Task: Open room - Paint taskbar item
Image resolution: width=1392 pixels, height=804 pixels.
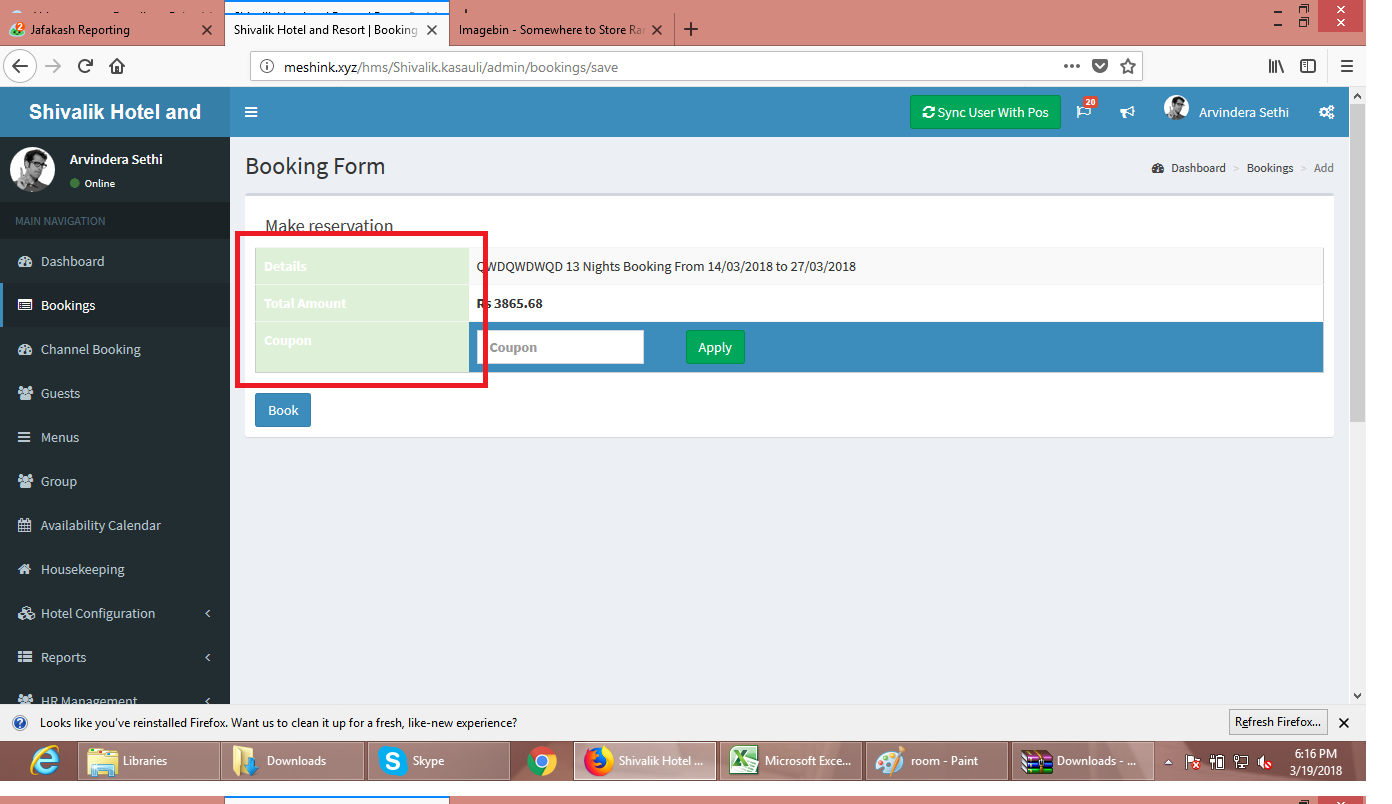Action: [935, 761]
